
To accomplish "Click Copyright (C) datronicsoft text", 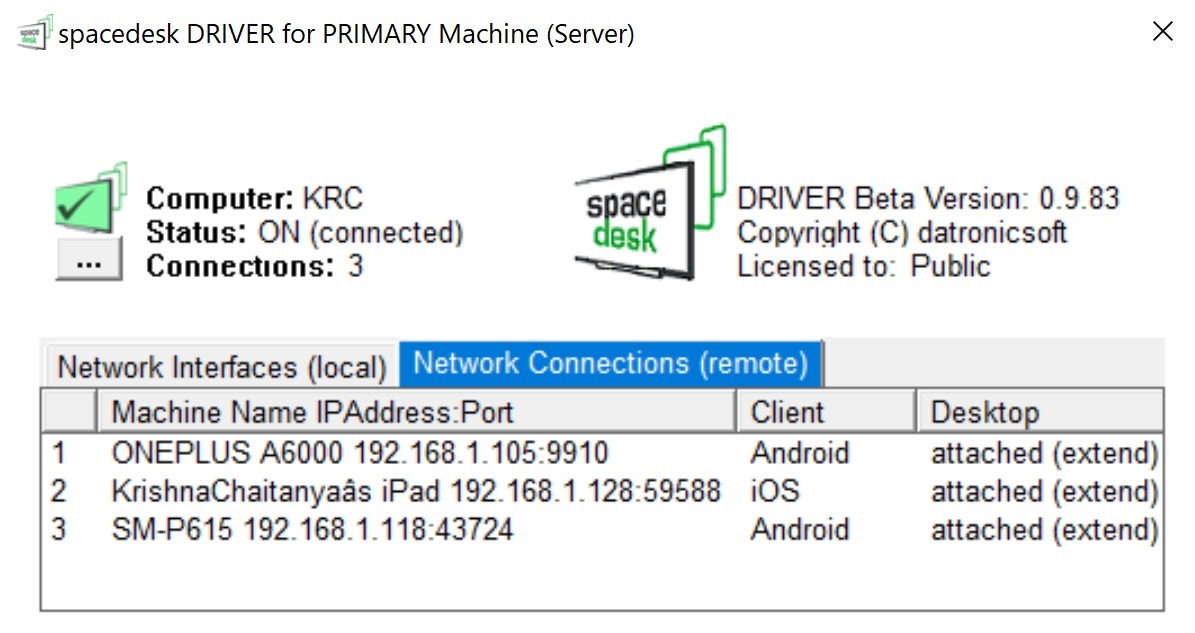I will (902, 232).
